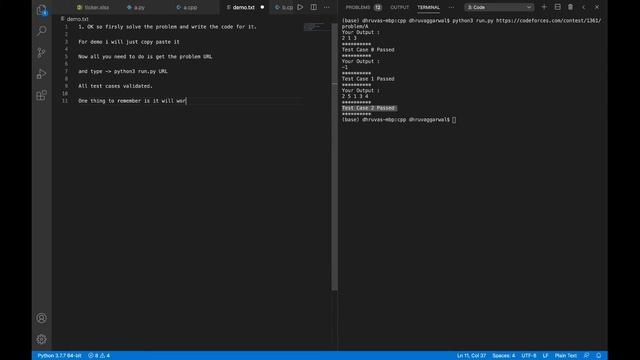Click the editor vertical scrollbar
This screenshot has height=360, width=640.
click(334, 157)
